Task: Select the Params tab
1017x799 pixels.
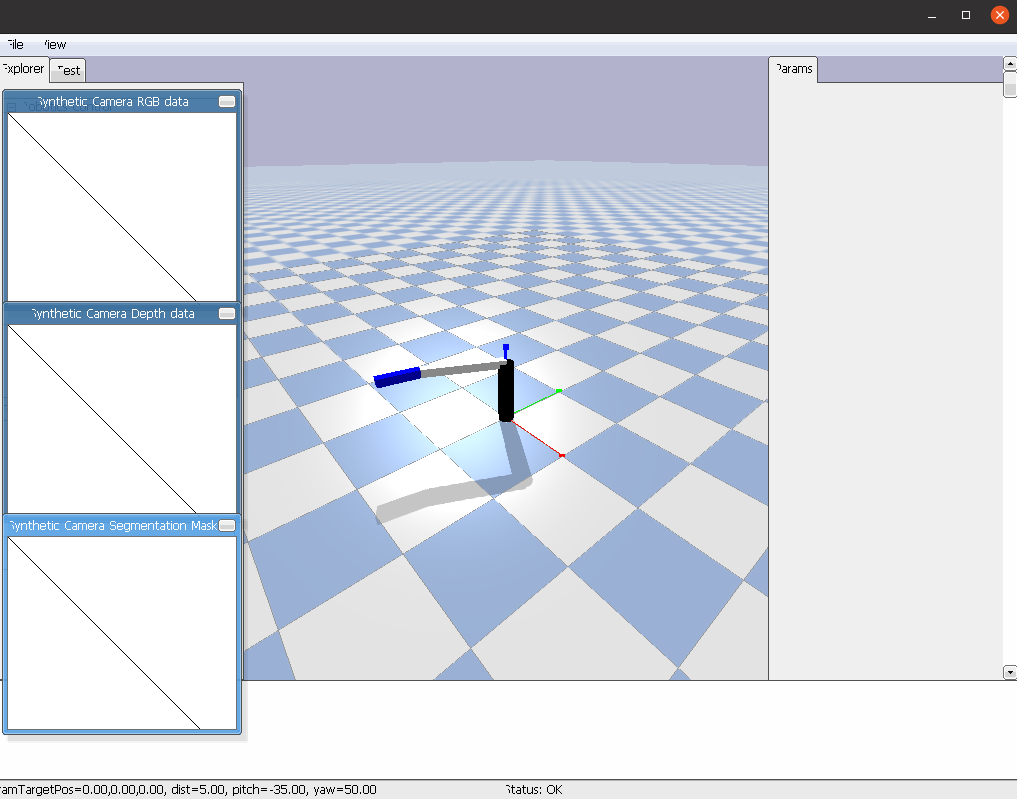Action: click(792, 69)
